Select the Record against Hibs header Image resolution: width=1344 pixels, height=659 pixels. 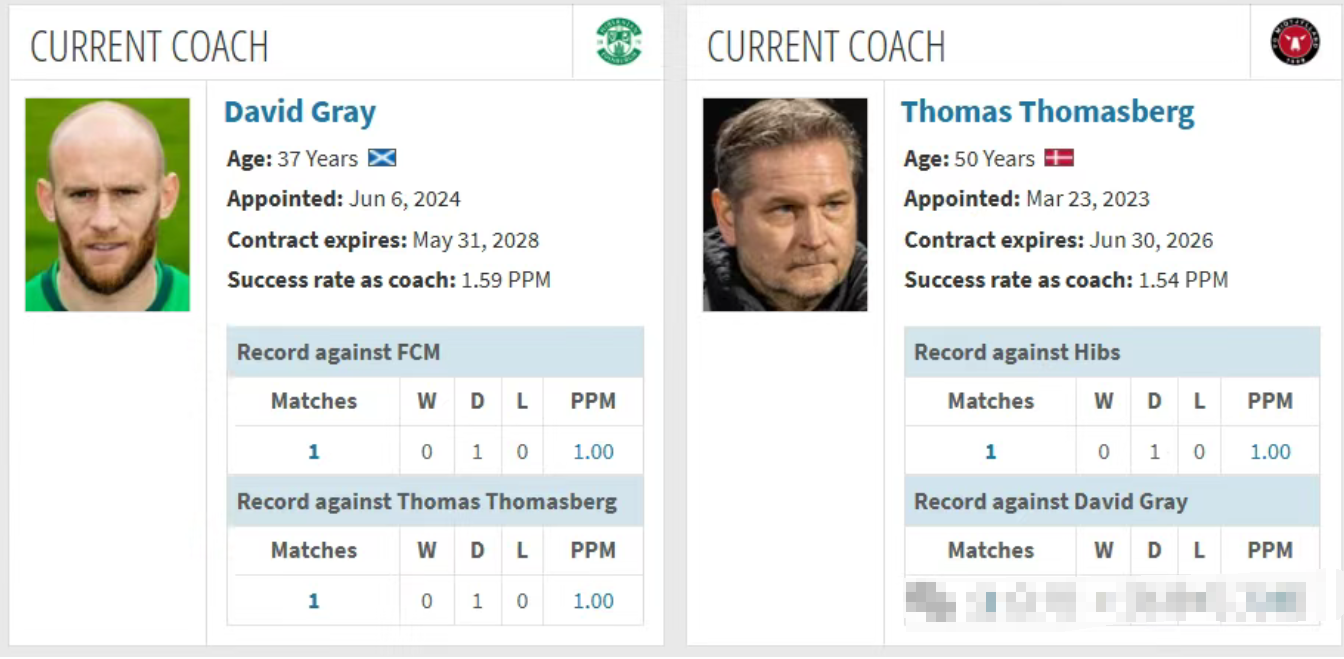pos(1017,352)
